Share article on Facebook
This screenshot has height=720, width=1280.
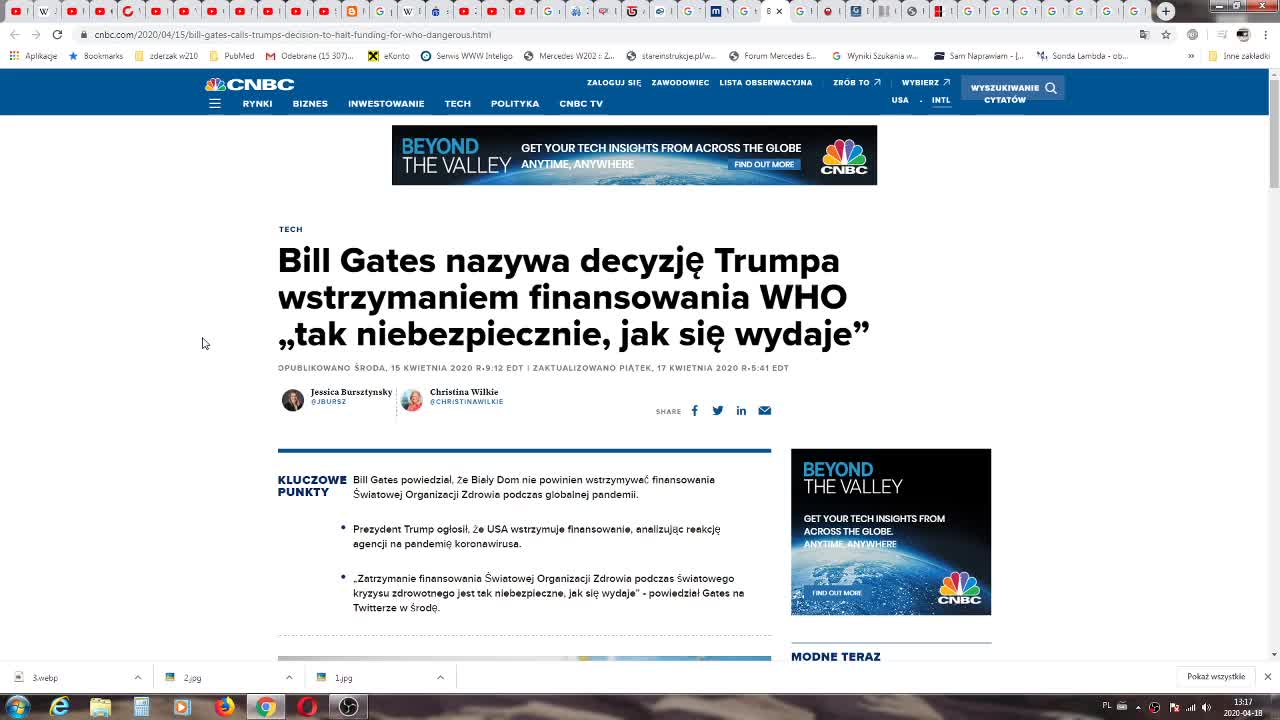694,411
